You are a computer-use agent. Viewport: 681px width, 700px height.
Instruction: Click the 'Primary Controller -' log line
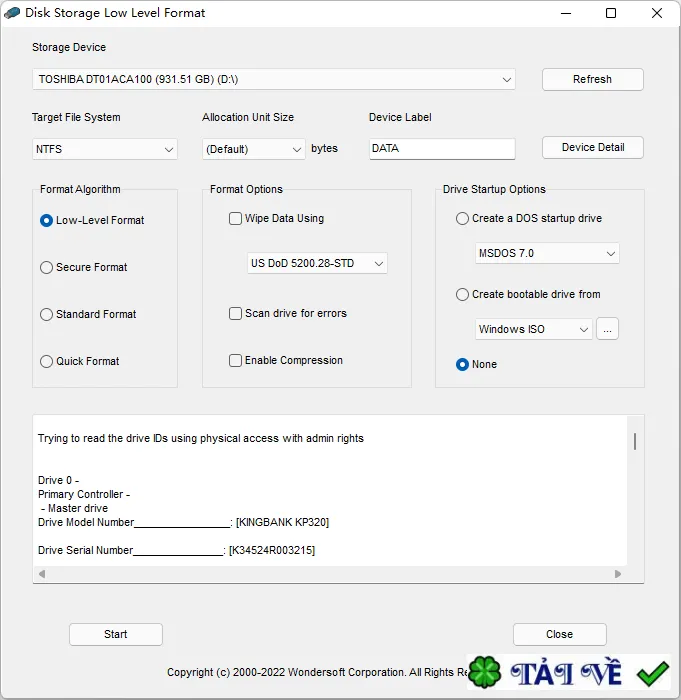tap(84, 494)
